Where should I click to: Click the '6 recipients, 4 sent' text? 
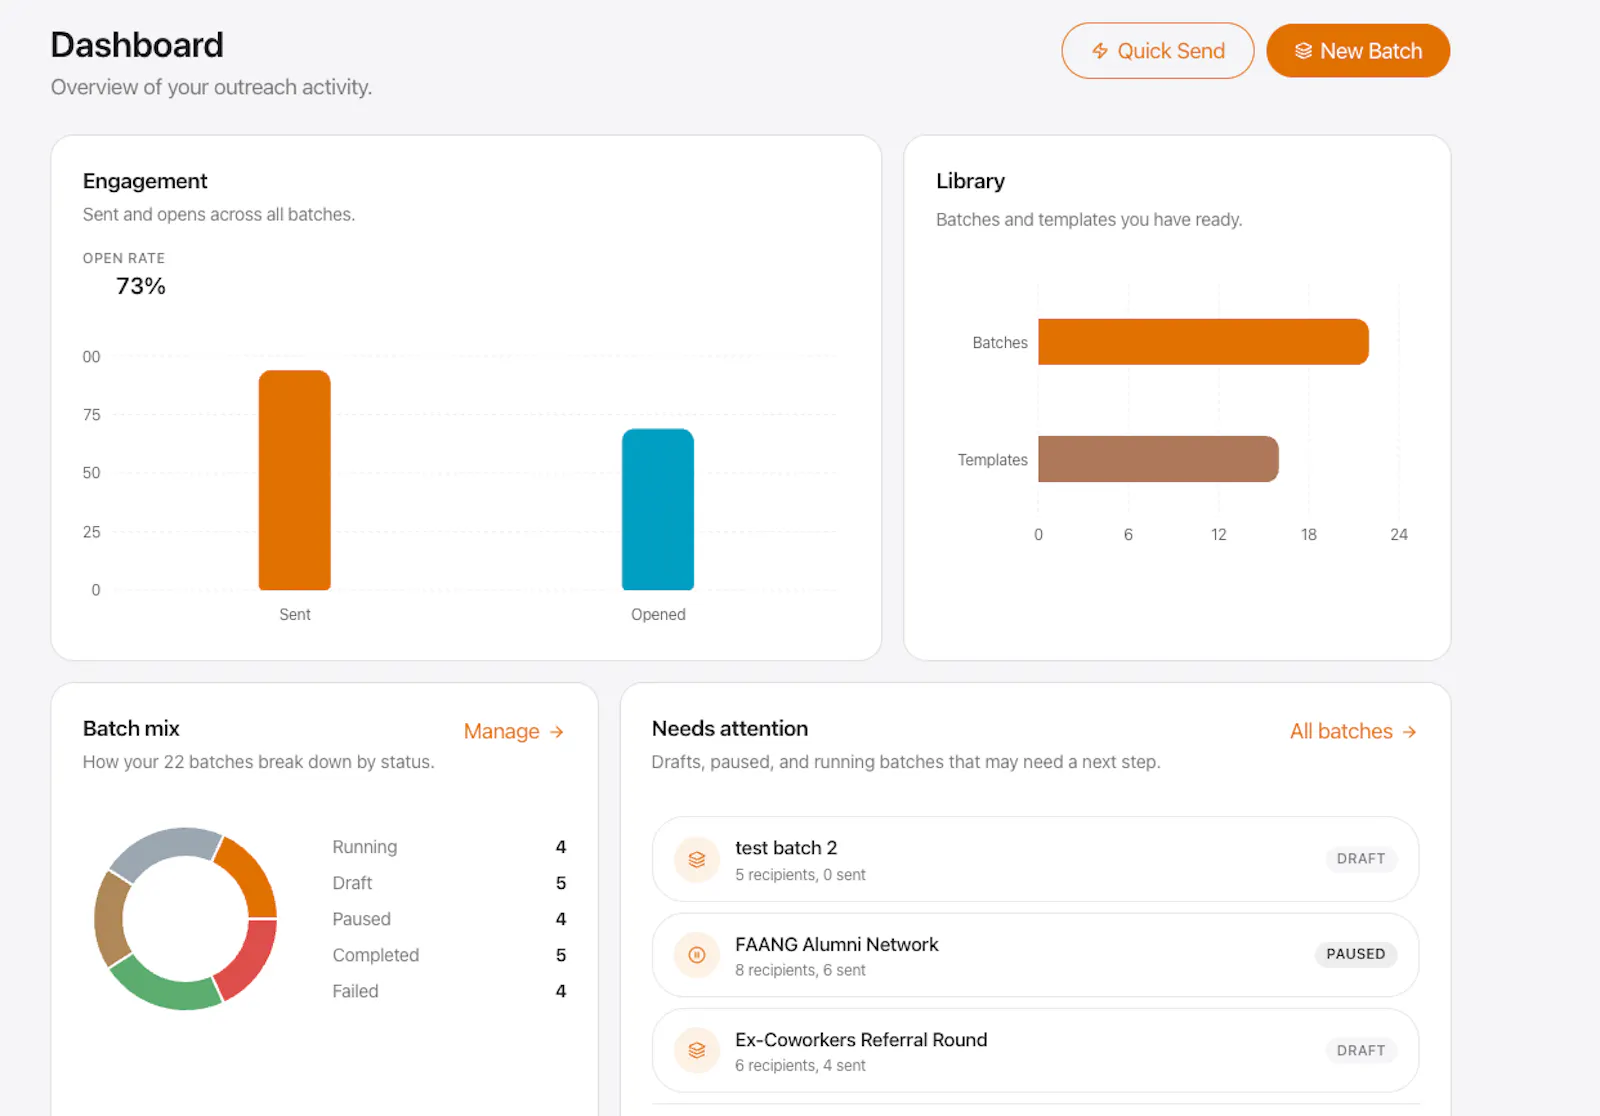tap(800, 1065)
